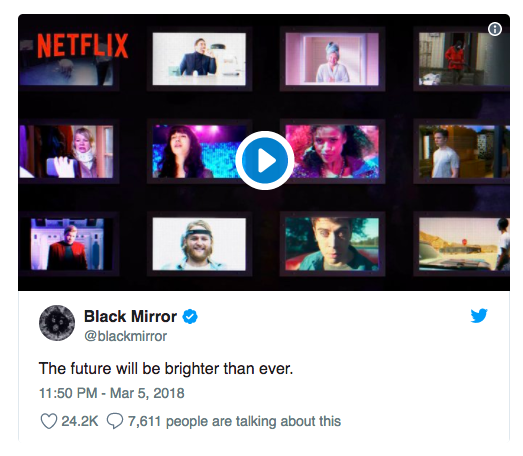
Task: Click thumbnail of woman with towel on head
Action: point(332,59)
